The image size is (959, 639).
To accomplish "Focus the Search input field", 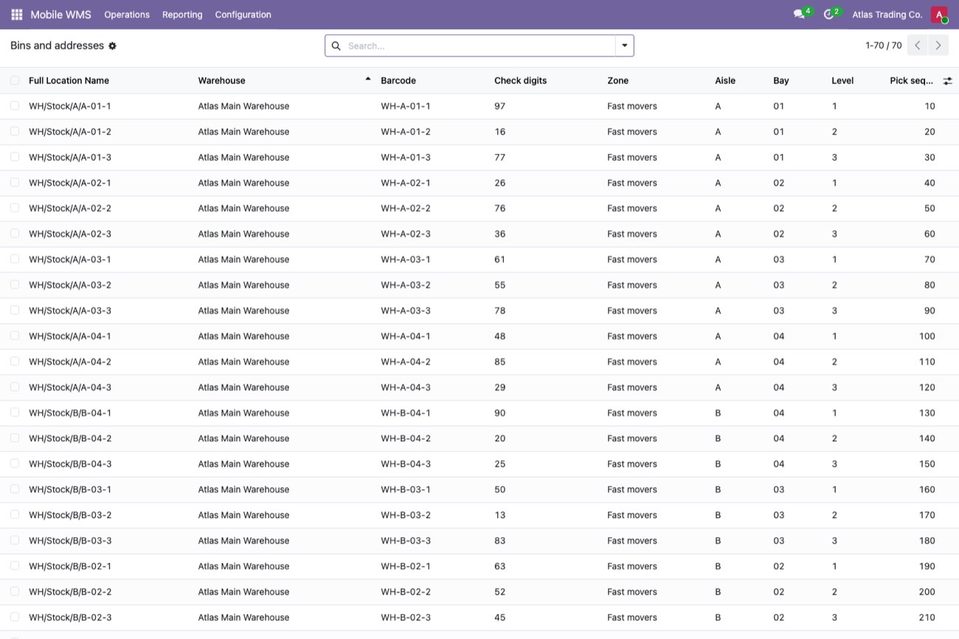I will point(480,46).
